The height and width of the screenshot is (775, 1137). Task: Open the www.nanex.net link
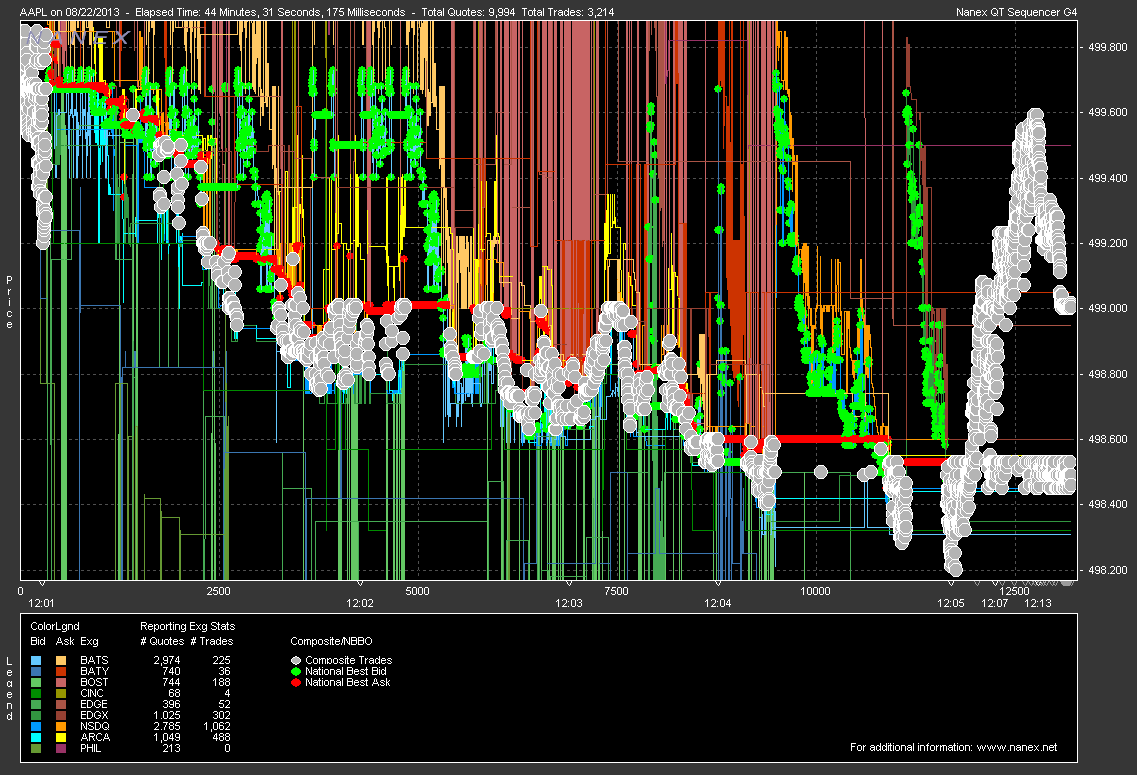coord(1017,747)
